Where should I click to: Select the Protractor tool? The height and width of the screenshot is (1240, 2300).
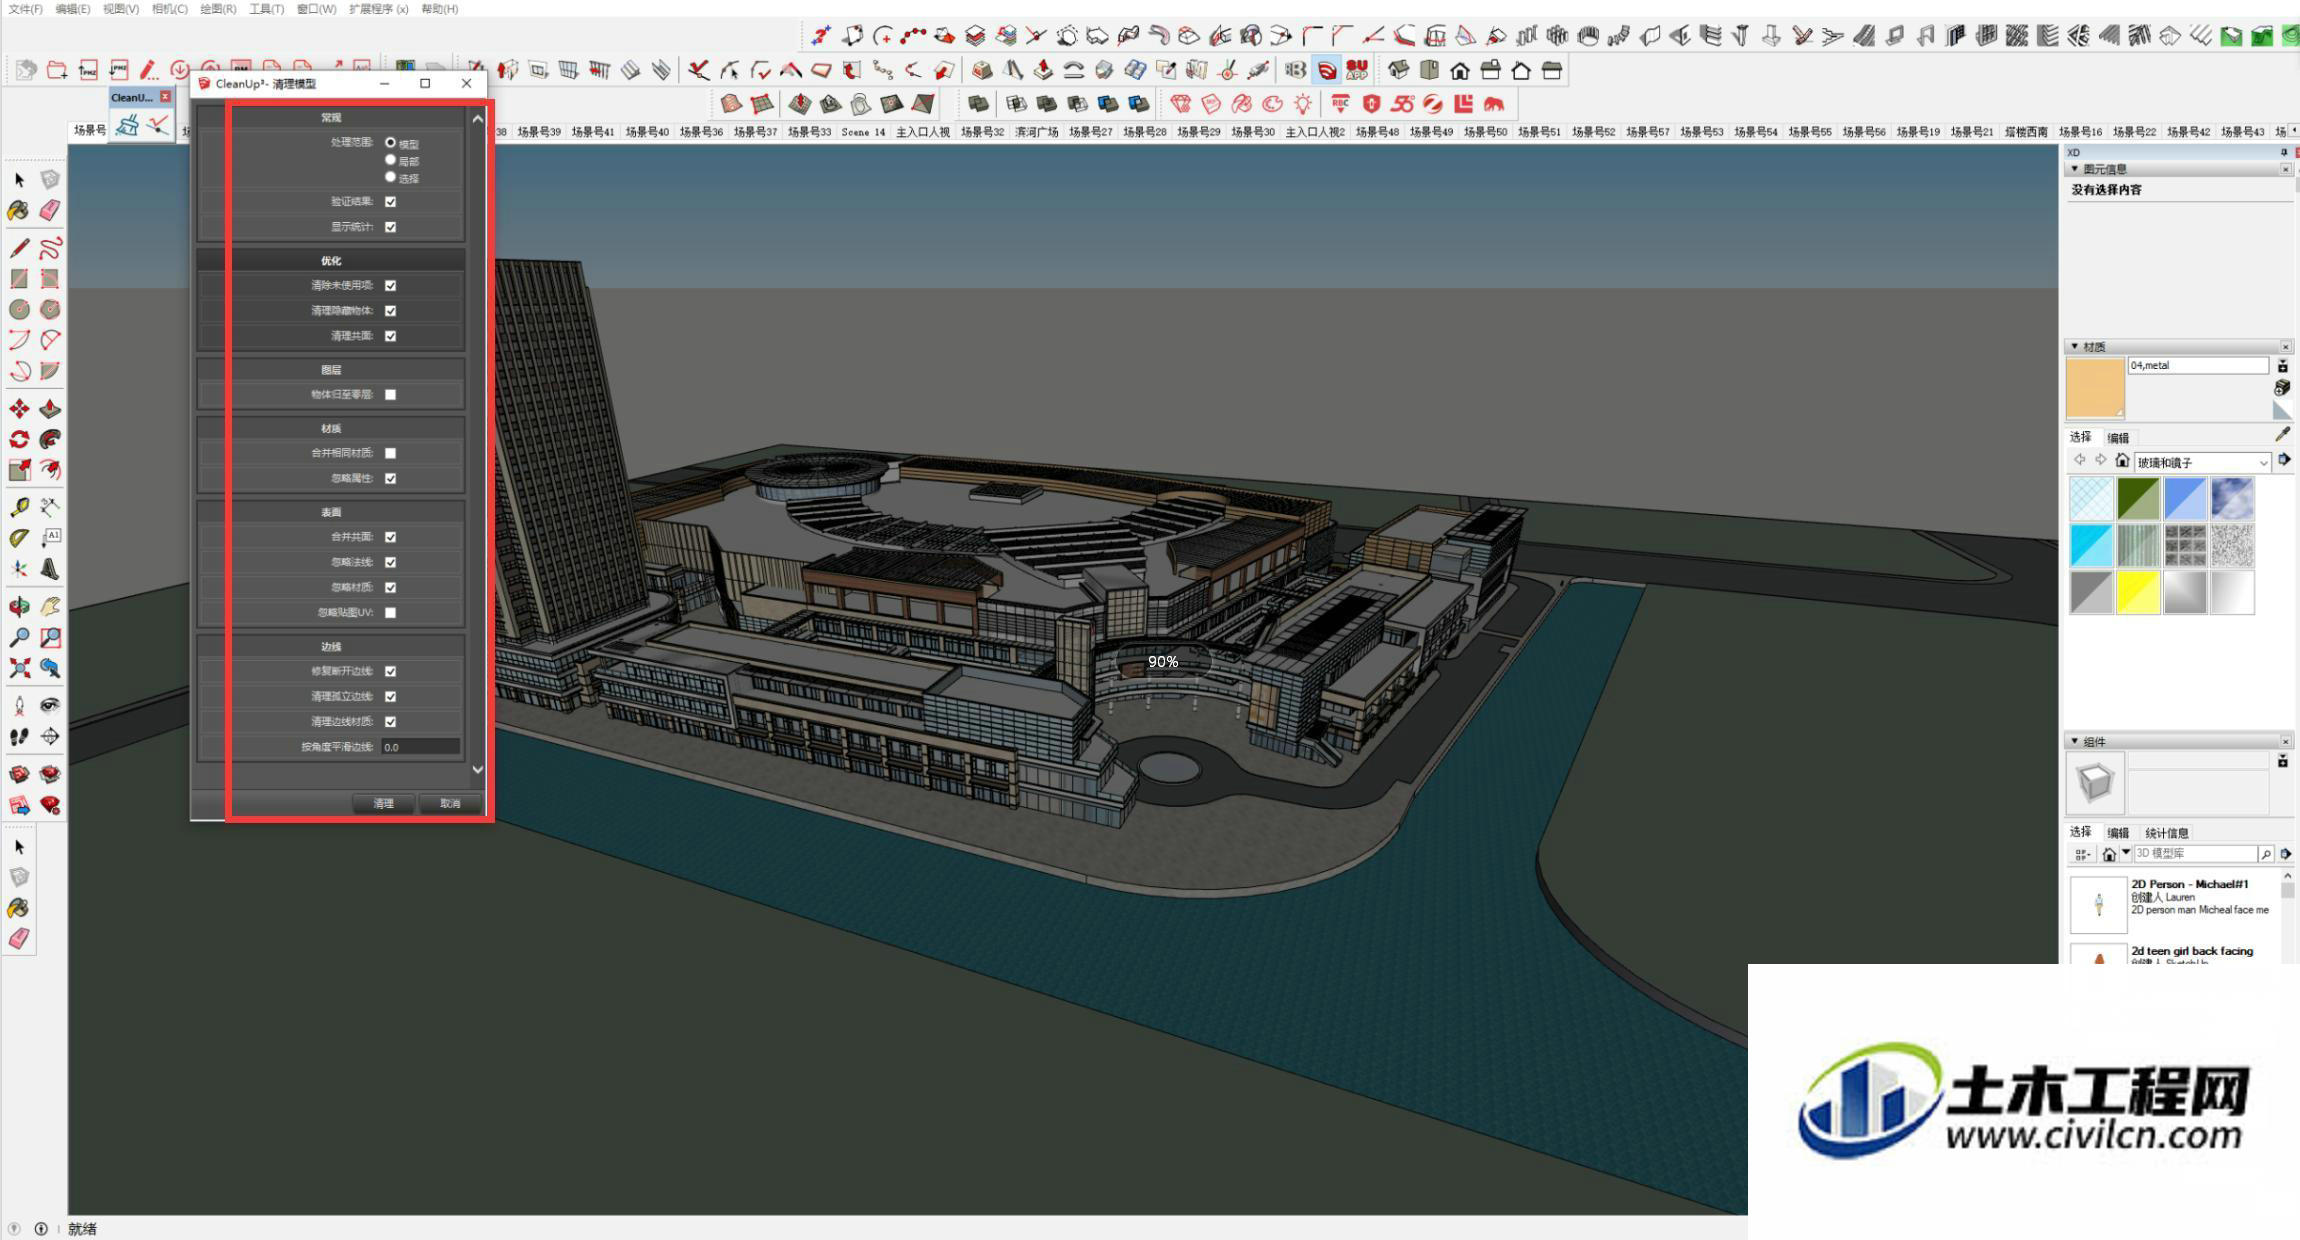19,538
